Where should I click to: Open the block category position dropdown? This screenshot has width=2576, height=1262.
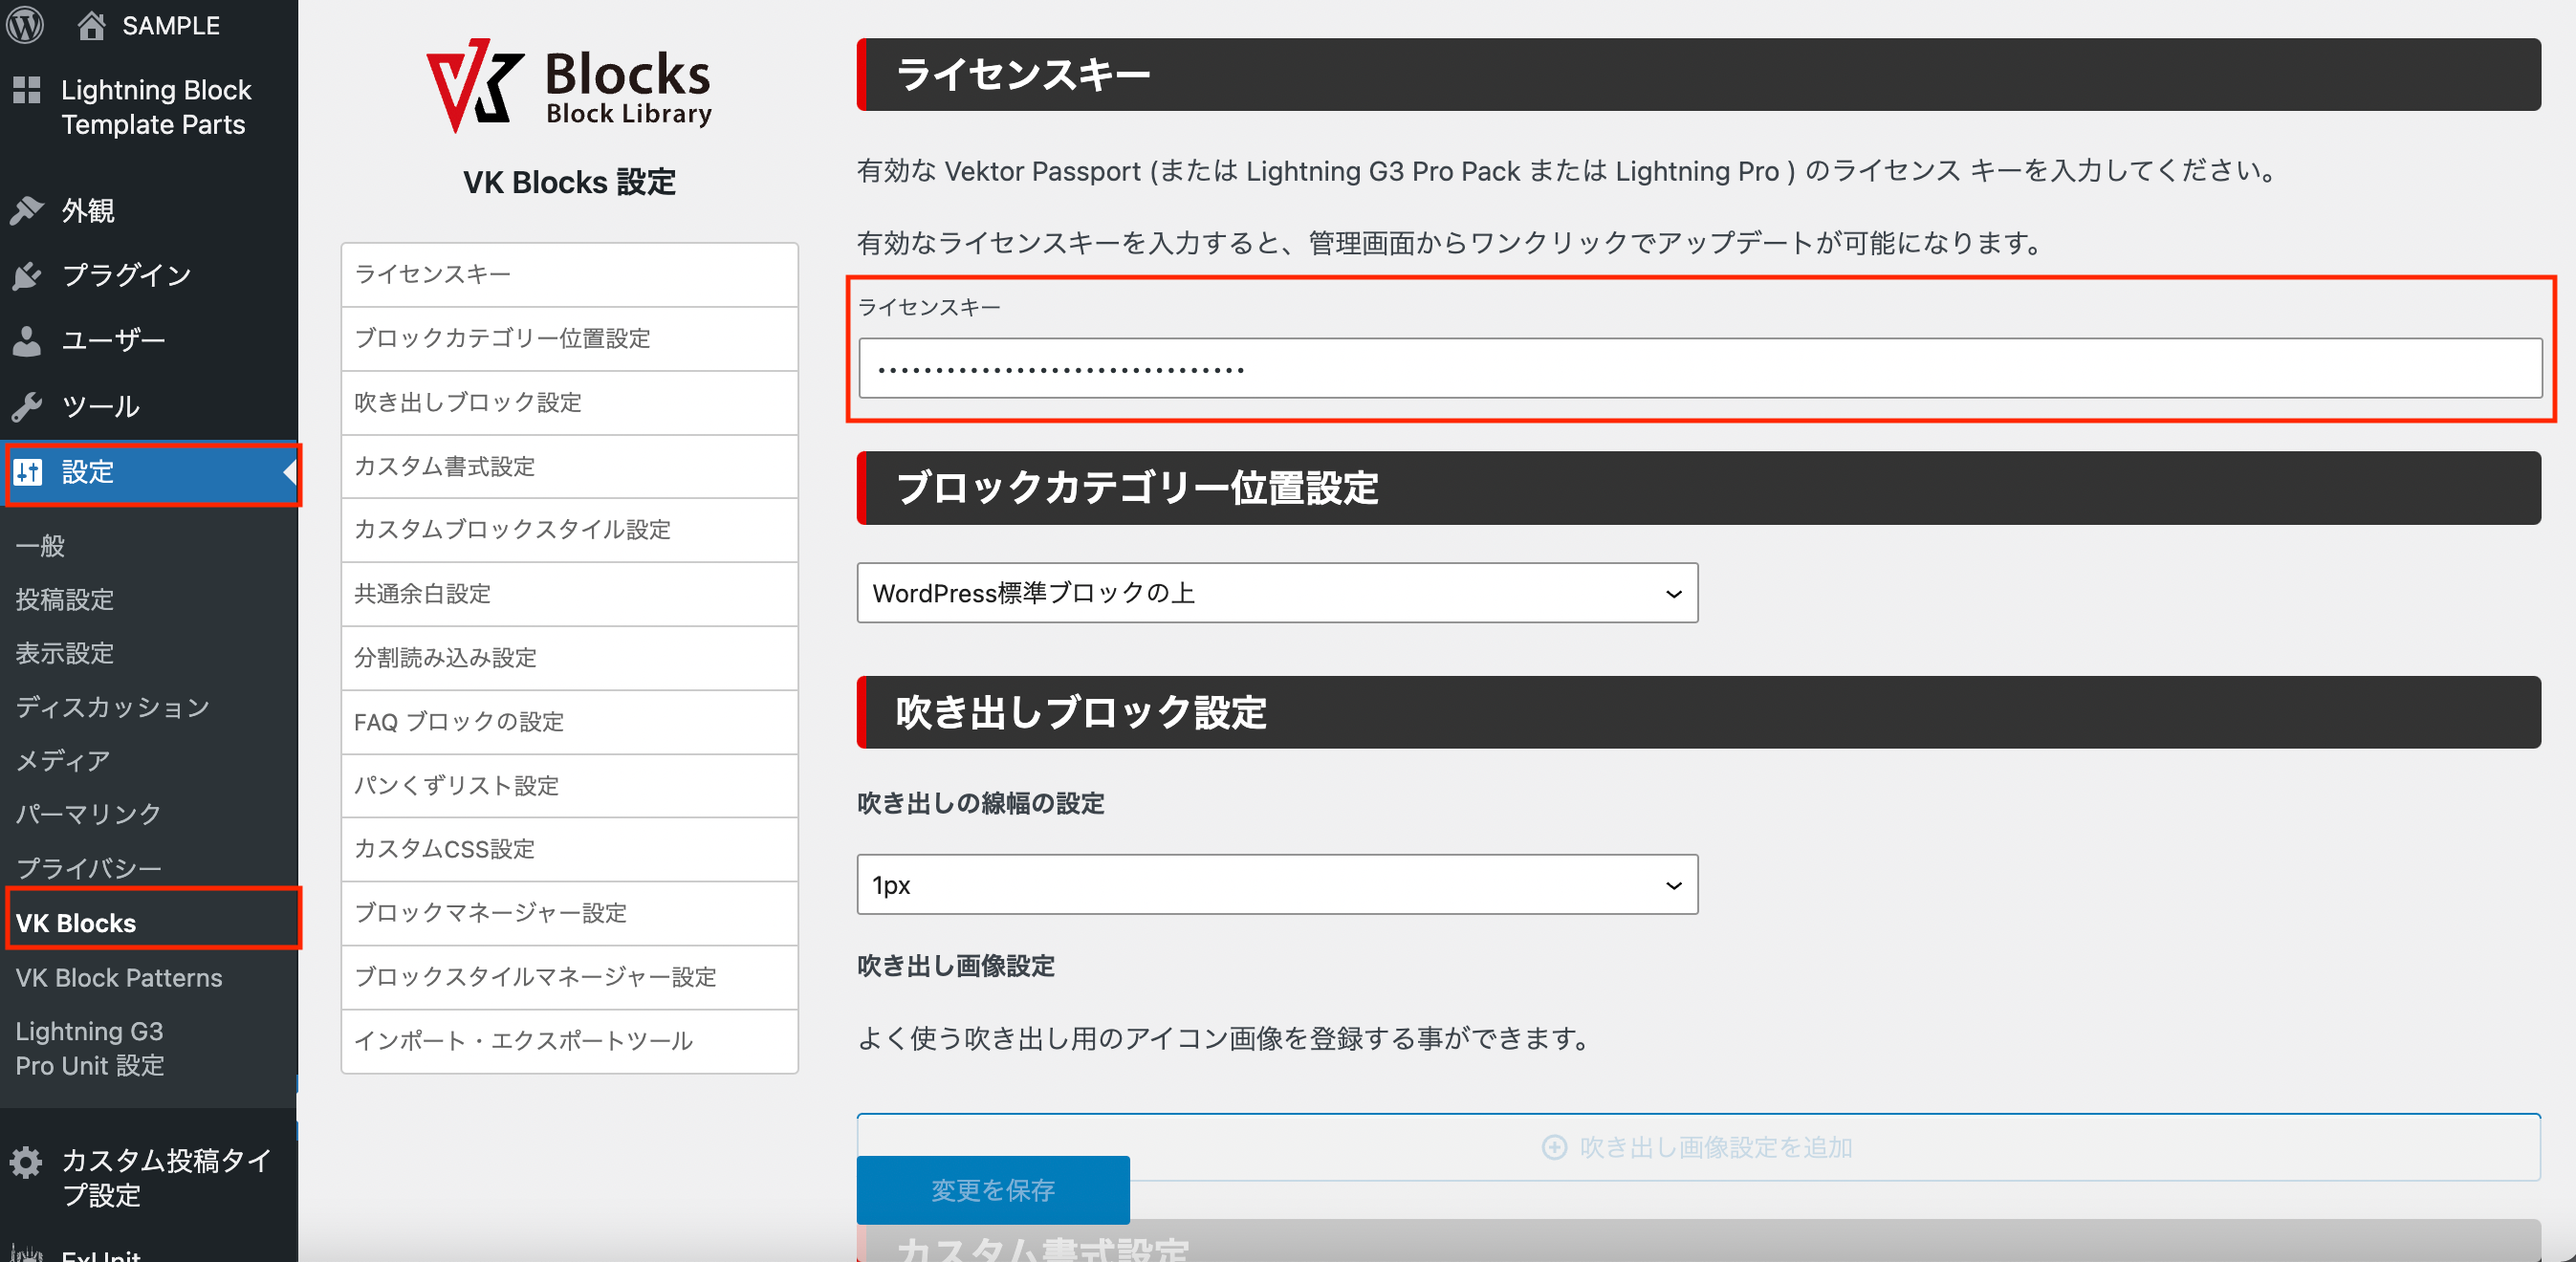(1277, 593)
